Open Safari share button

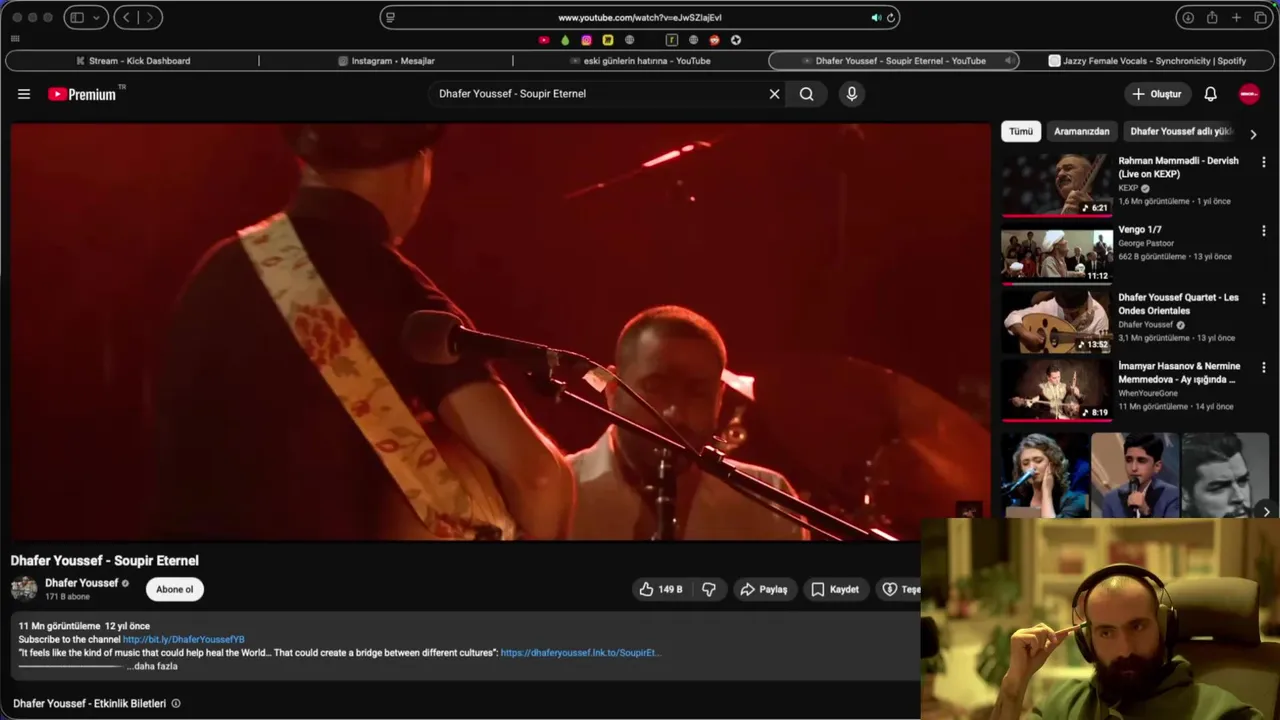1212,17
